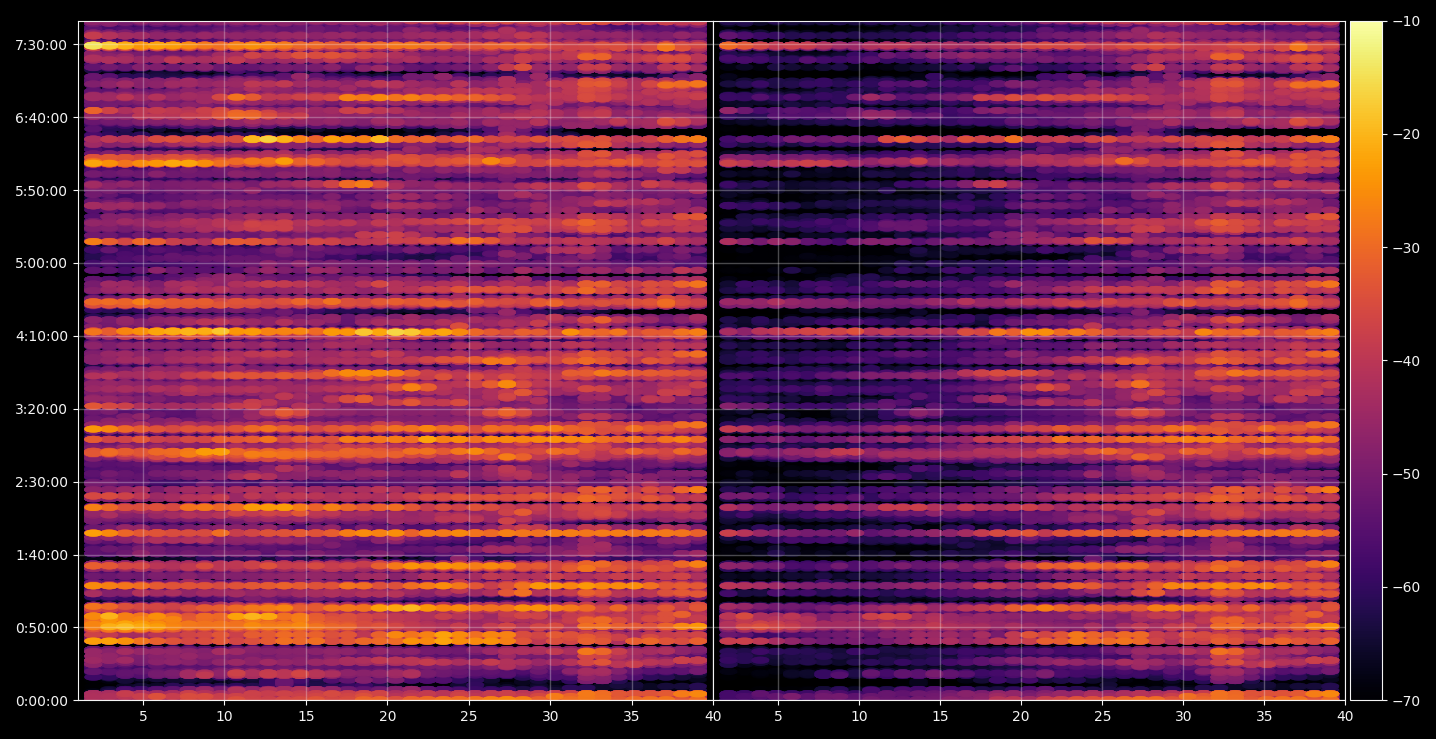Image resolution: width=1436 pixels, height=739 pixels.
Task: Click x-axis tick 5 under right heatmap
Action: click(x=777, y=716)
